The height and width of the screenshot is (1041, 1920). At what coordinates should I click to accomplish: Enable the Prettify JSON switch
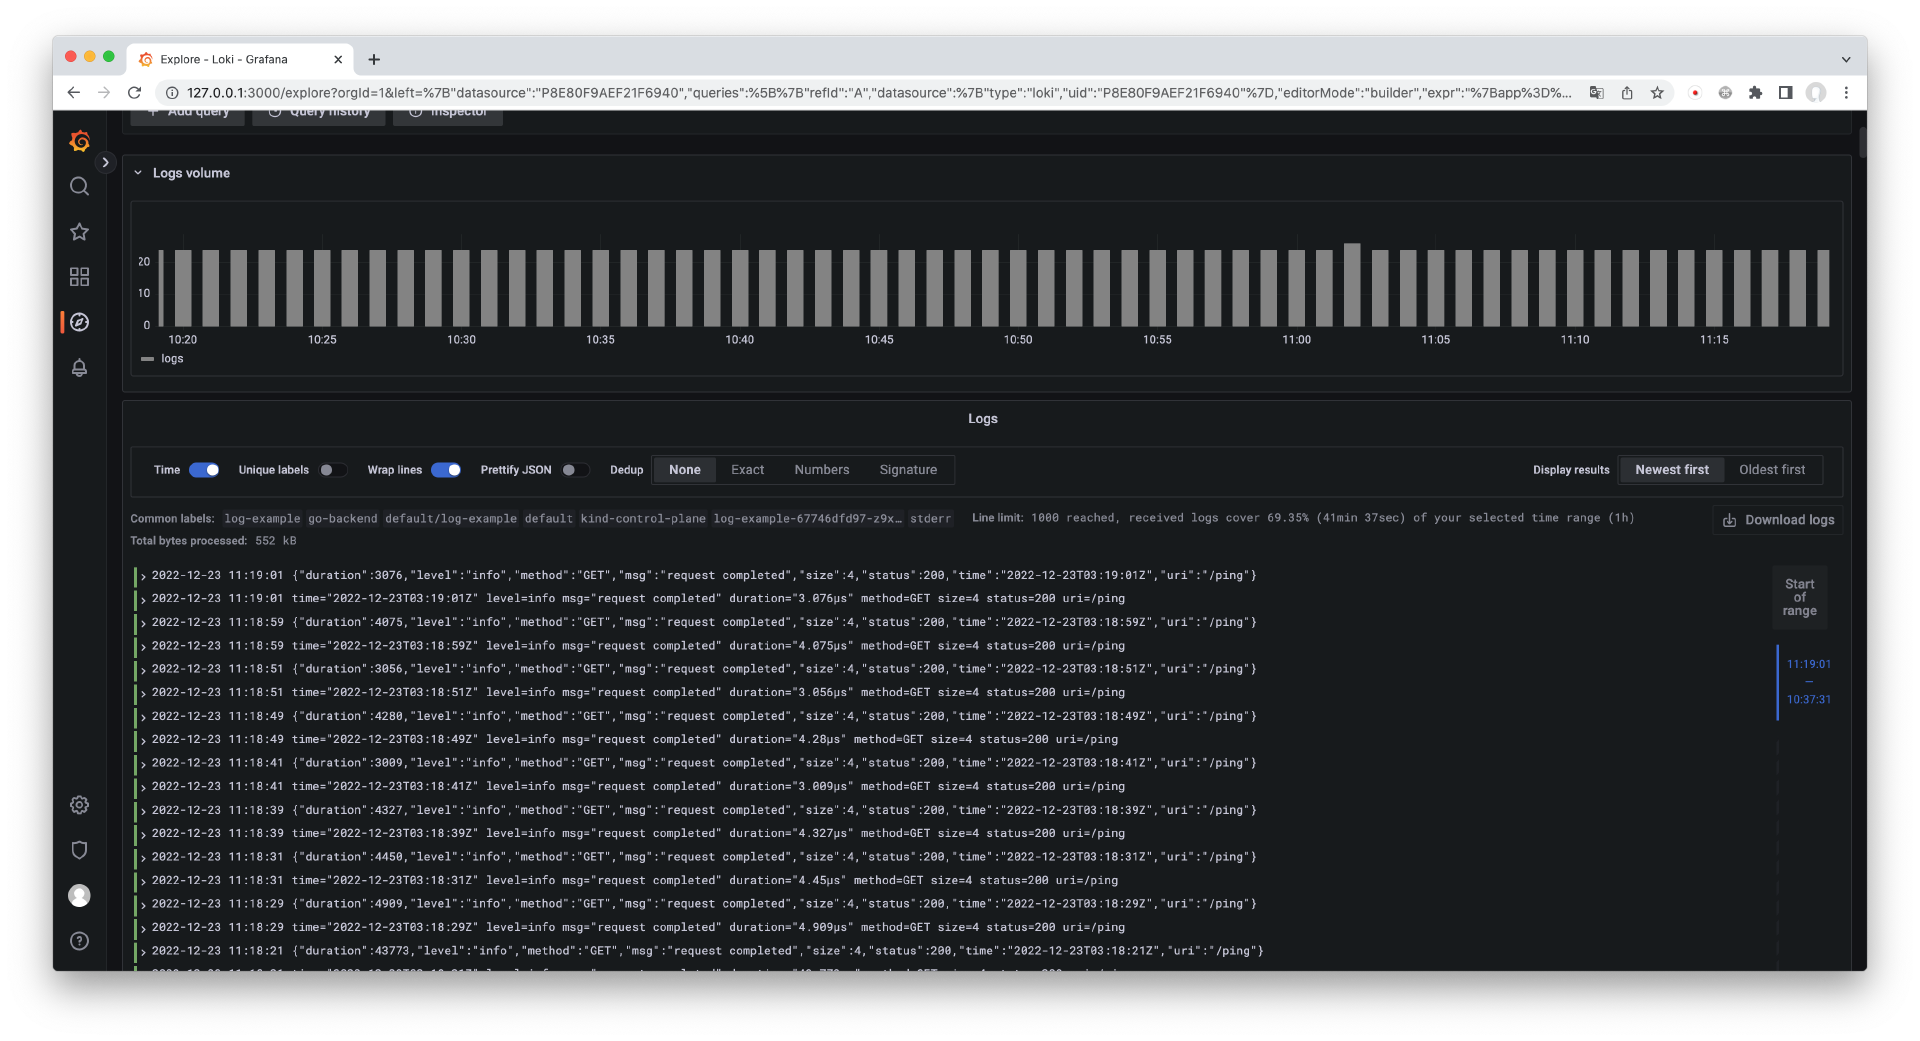pos(575,470)
